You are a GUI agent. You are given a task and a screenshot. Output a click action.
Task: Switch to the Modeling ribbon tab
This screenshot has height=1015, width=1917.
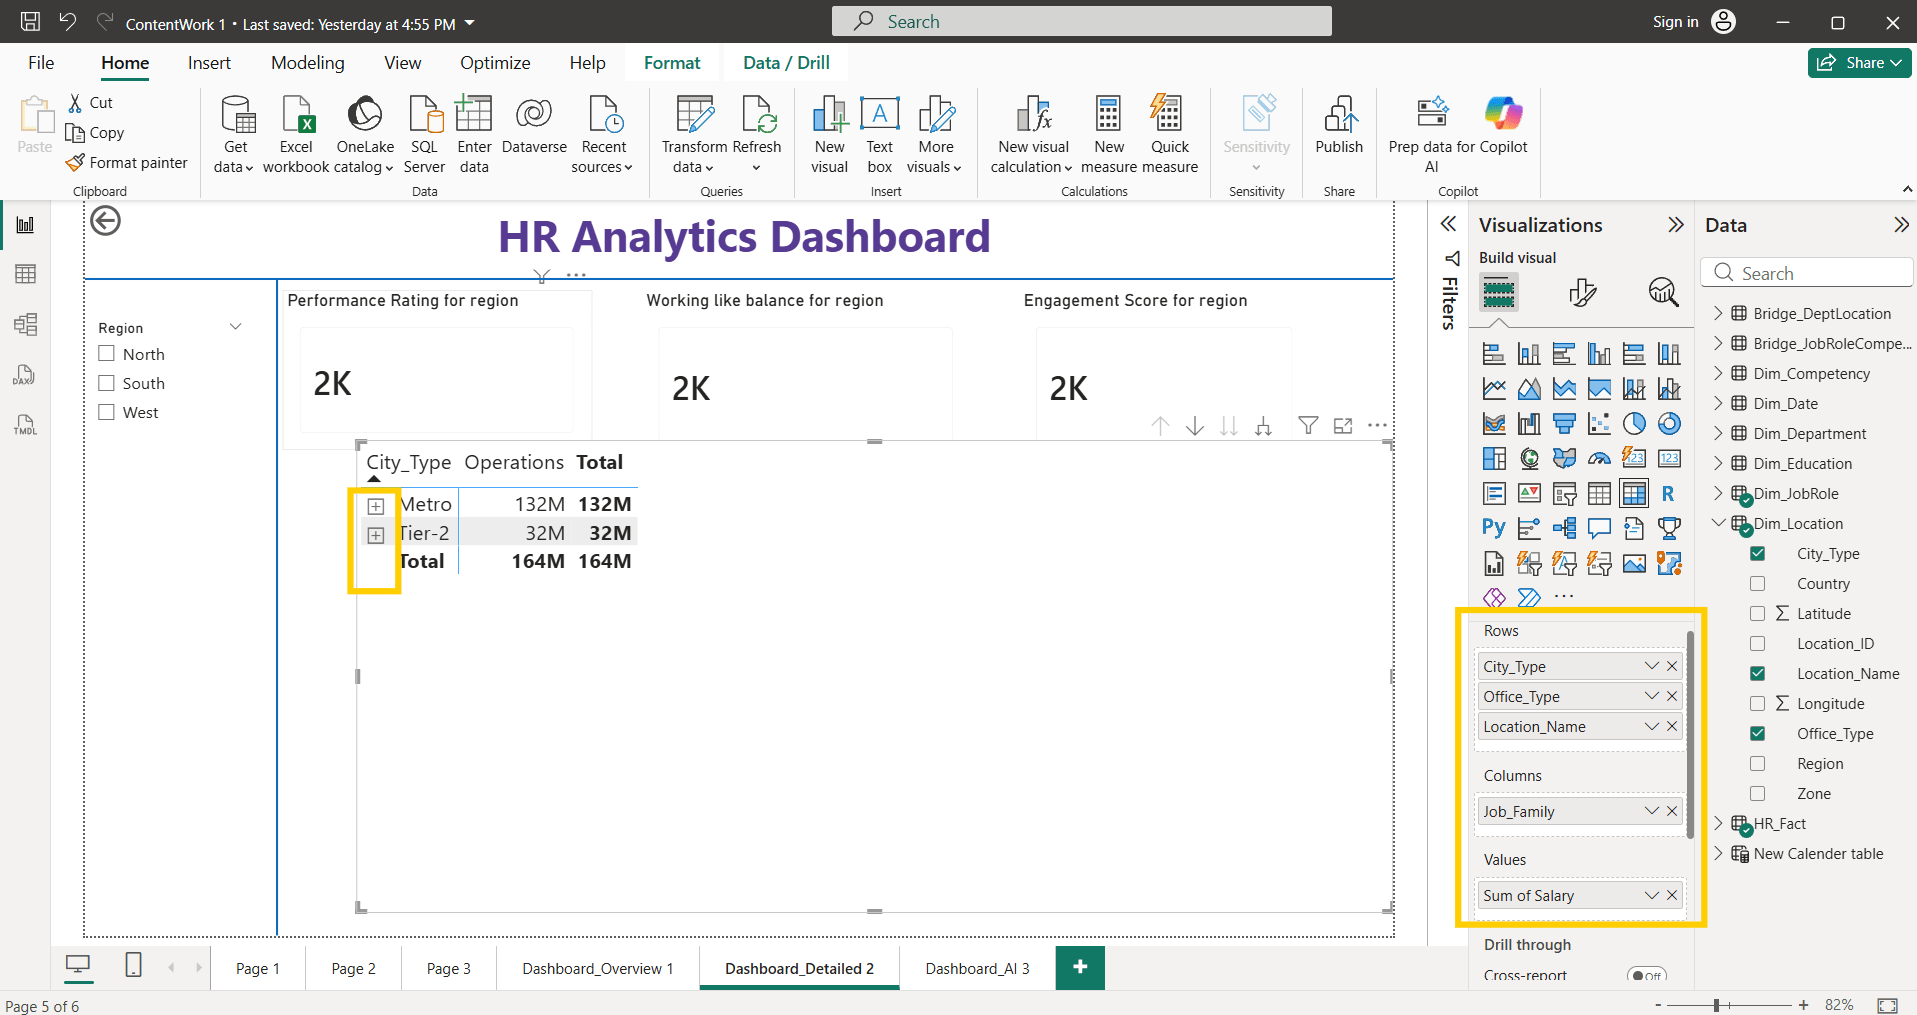coord(307,63)
